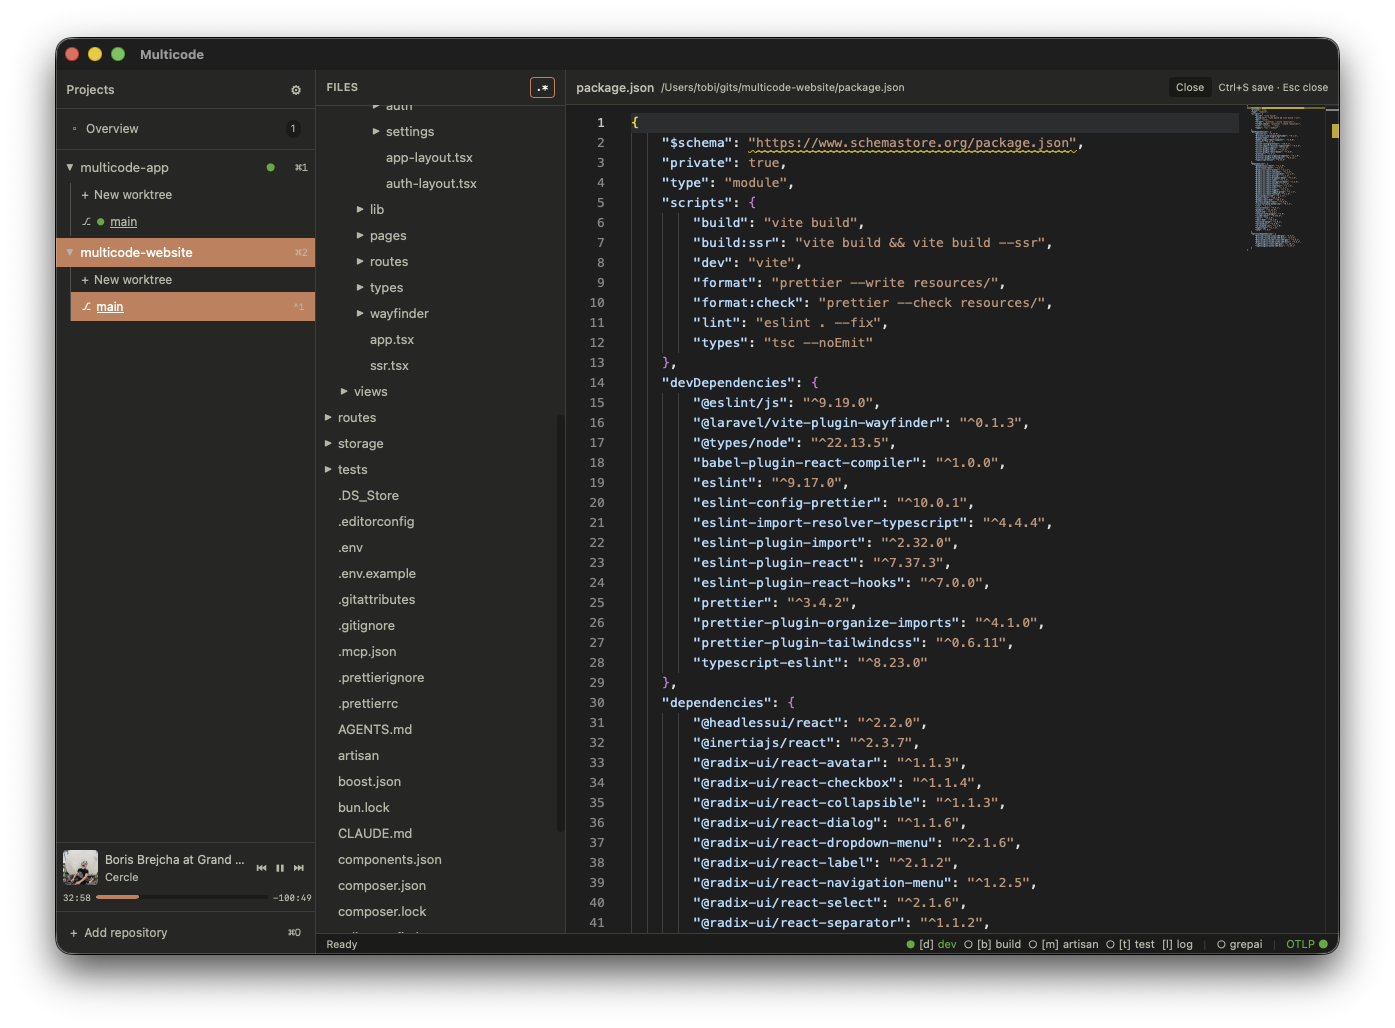The image size is (1395, 1028).
Task: Click the album art thumbnail
Action: (80, 868)
